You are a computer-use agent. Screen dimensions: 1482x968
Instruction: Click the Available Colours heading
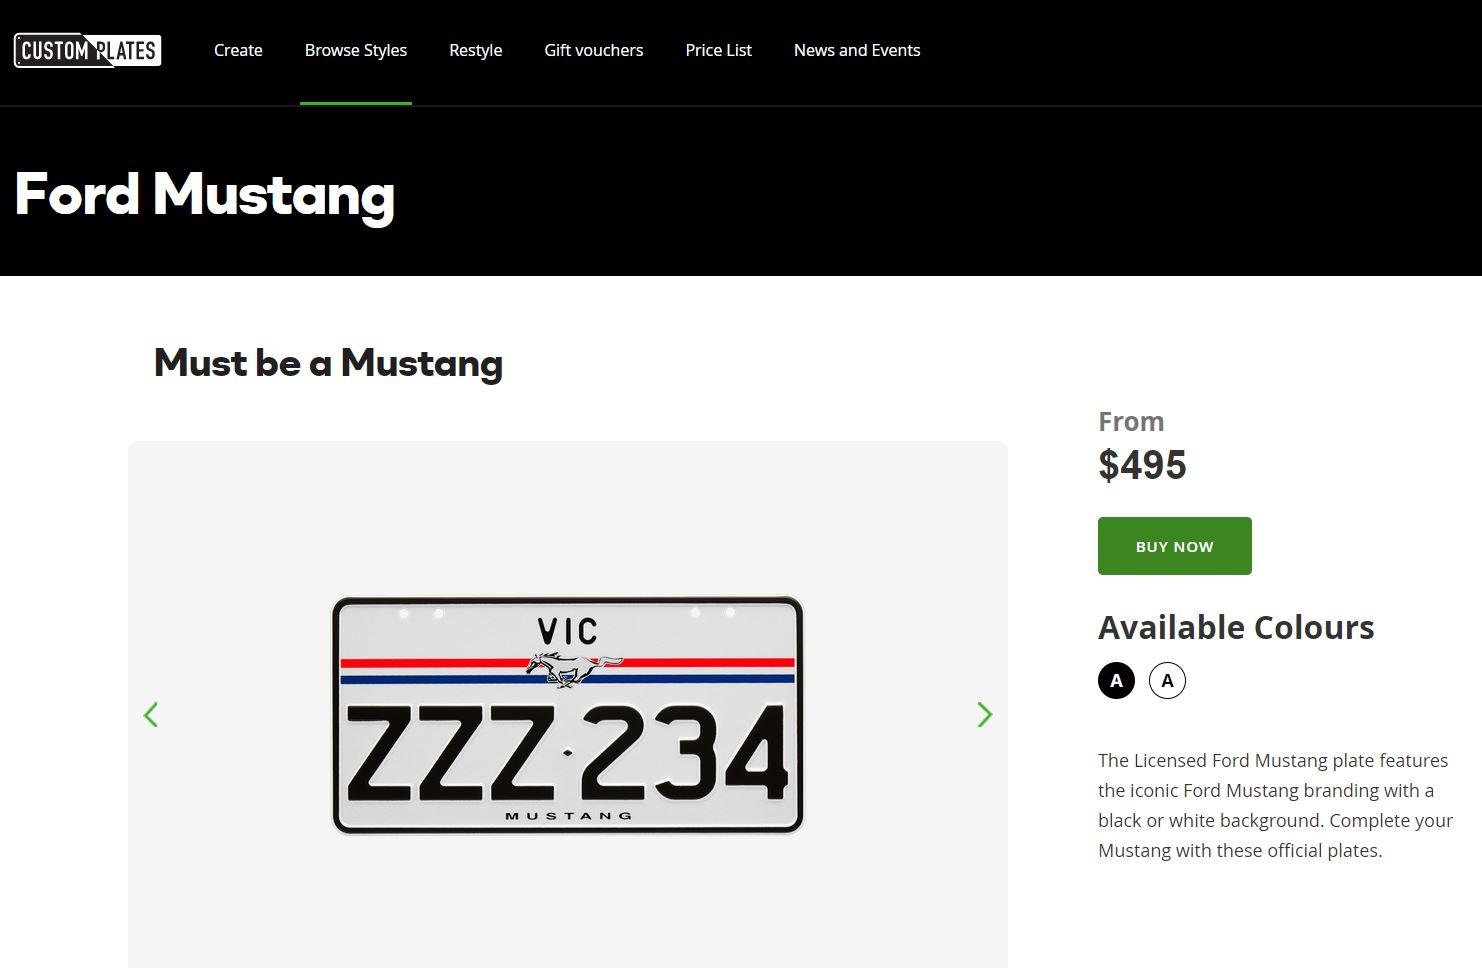click(x=1236, y=627)
